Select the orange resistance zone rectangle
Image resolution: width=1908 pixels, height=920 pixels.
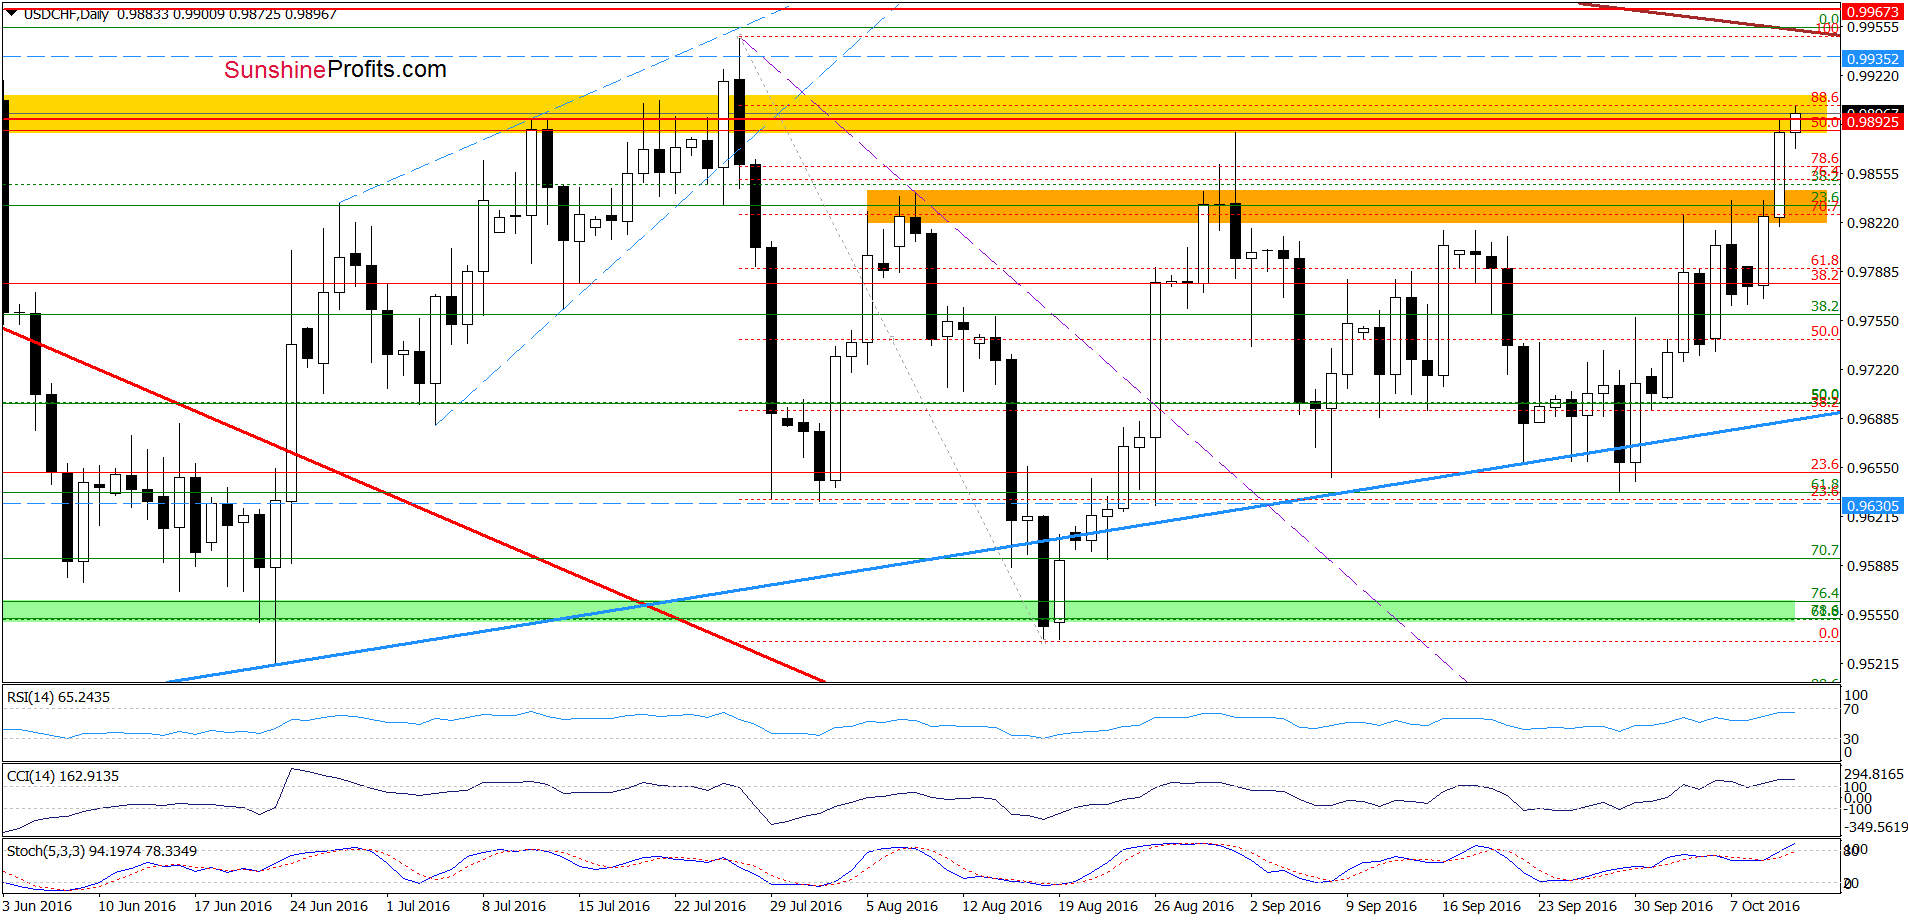(x=1346, y=206)
